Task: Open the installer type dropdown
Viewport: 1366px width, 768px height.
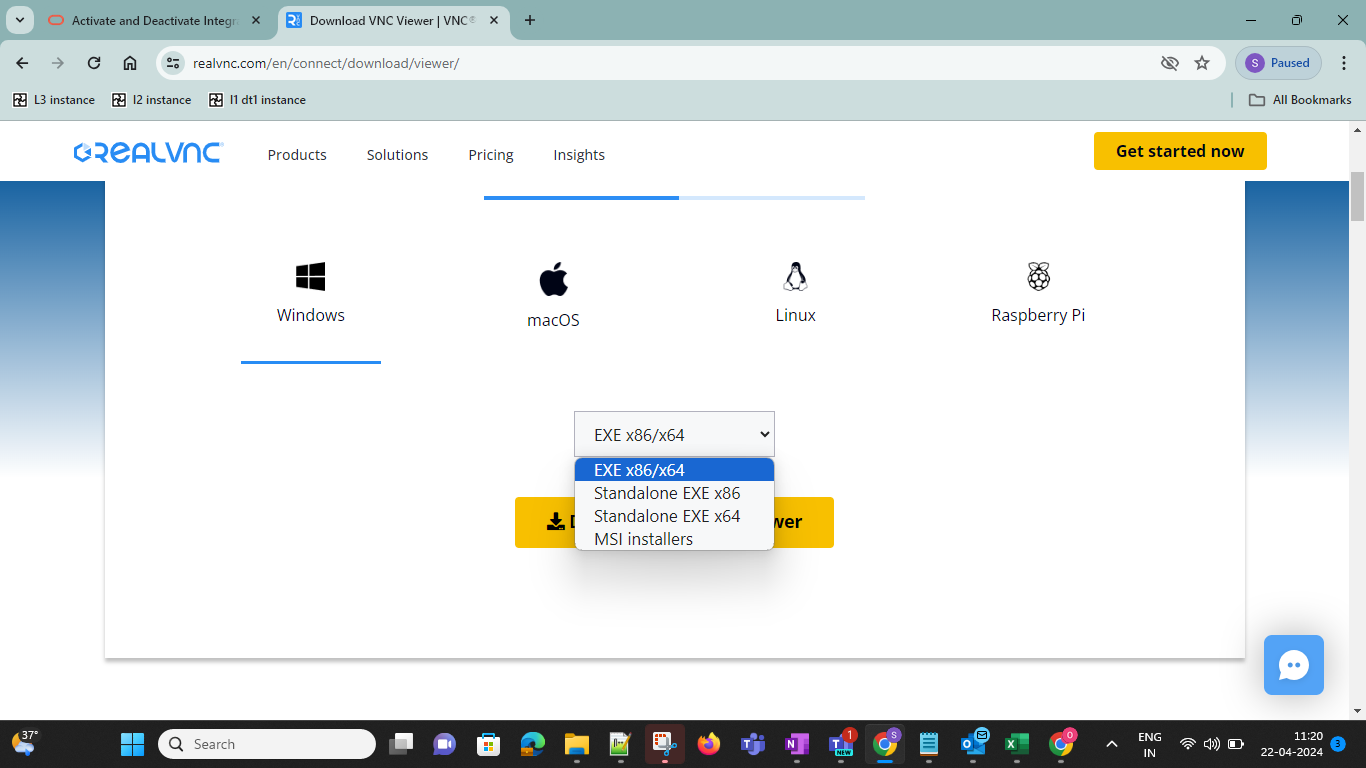Action: tap(674, 434)
